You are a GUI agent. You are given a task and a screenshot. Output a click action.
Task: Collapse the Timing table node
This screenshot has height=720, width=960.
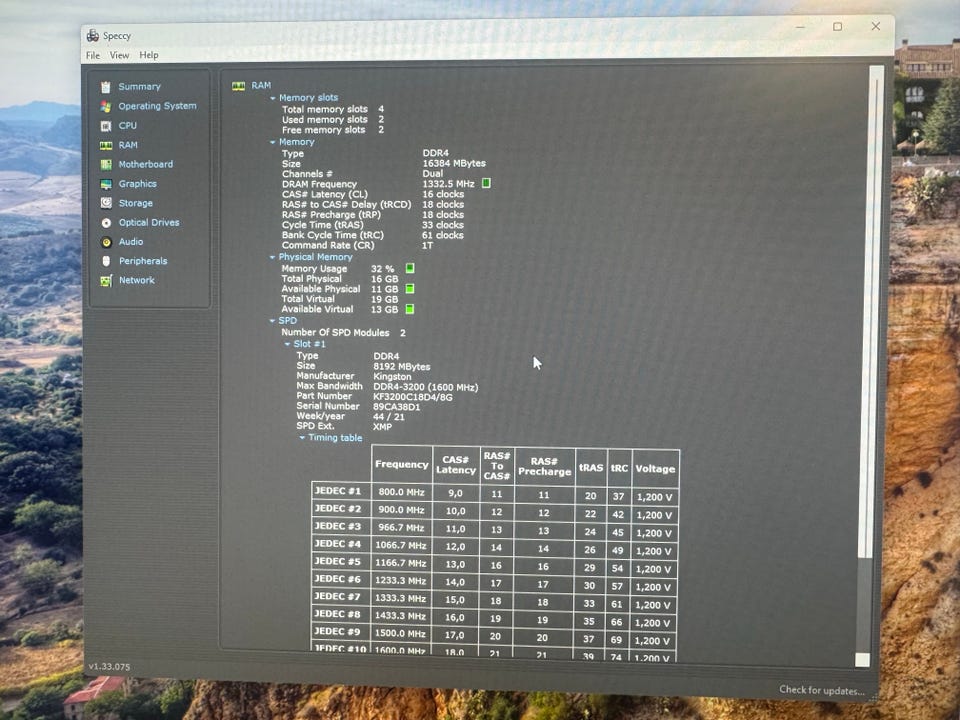pos(302,438)
